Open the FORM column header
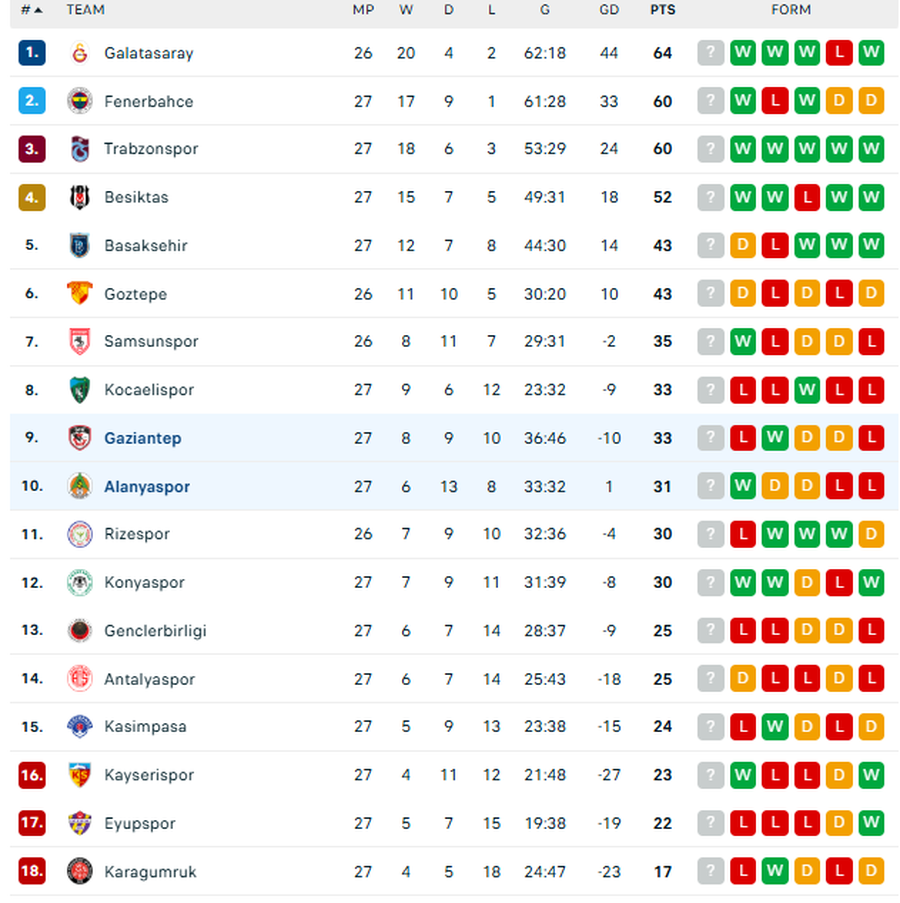Screen dimensions: 900x903 pyautogui.click(x=791, y=10)
